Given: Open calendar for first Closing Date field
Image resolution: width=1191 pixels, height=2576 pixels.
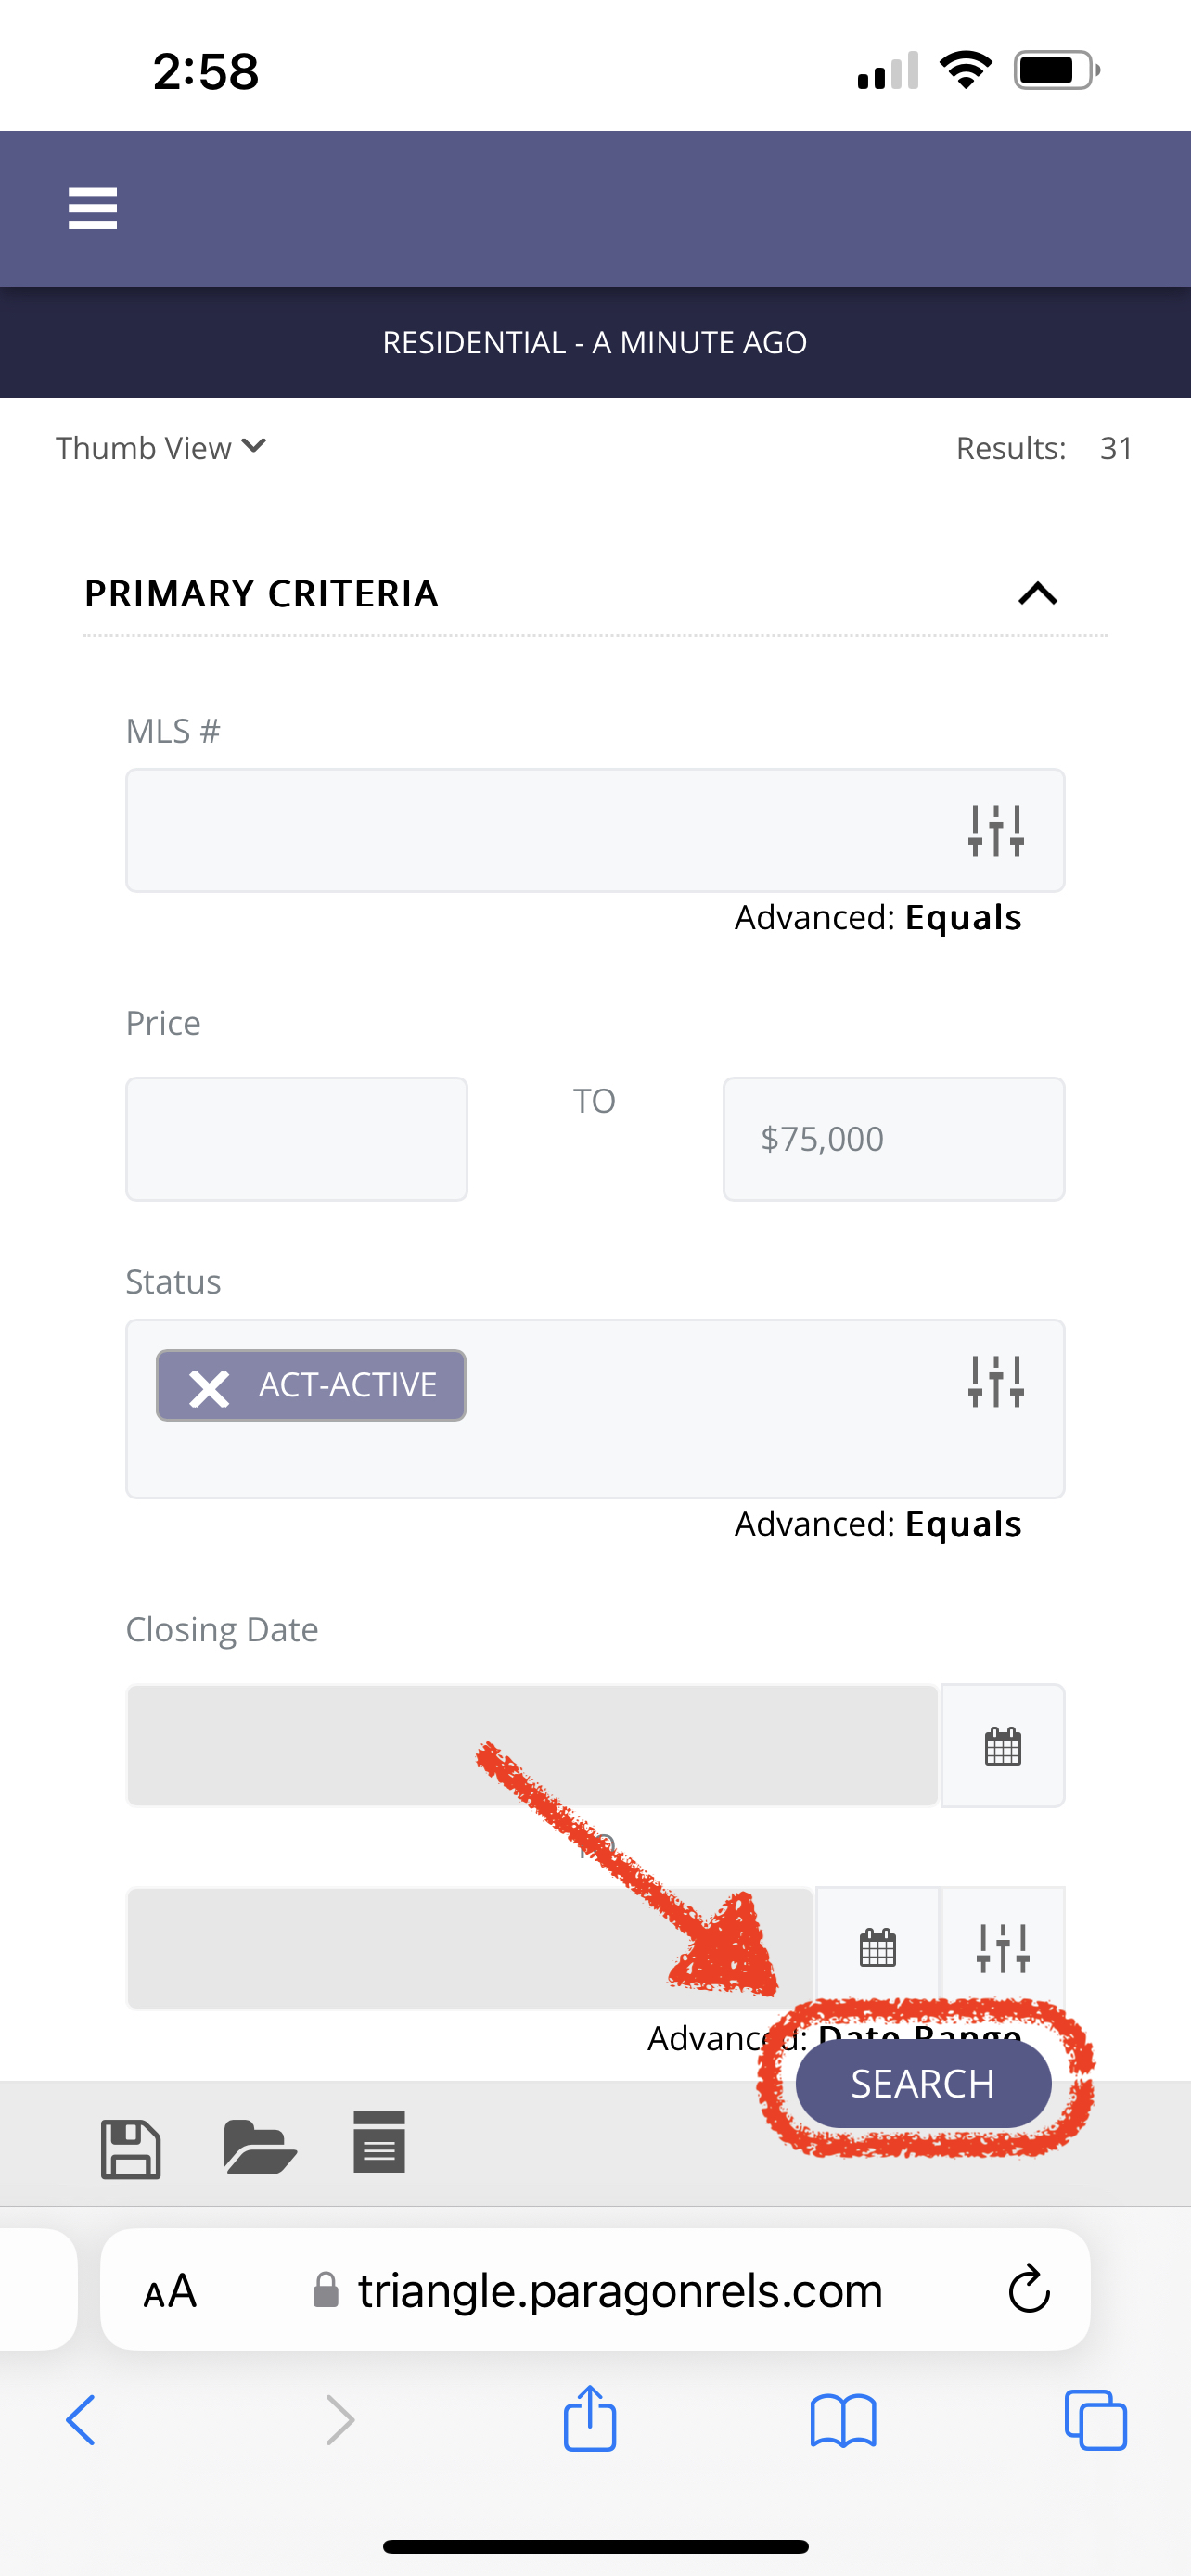Looking at the screenshot, I should coord(1003,1746).
